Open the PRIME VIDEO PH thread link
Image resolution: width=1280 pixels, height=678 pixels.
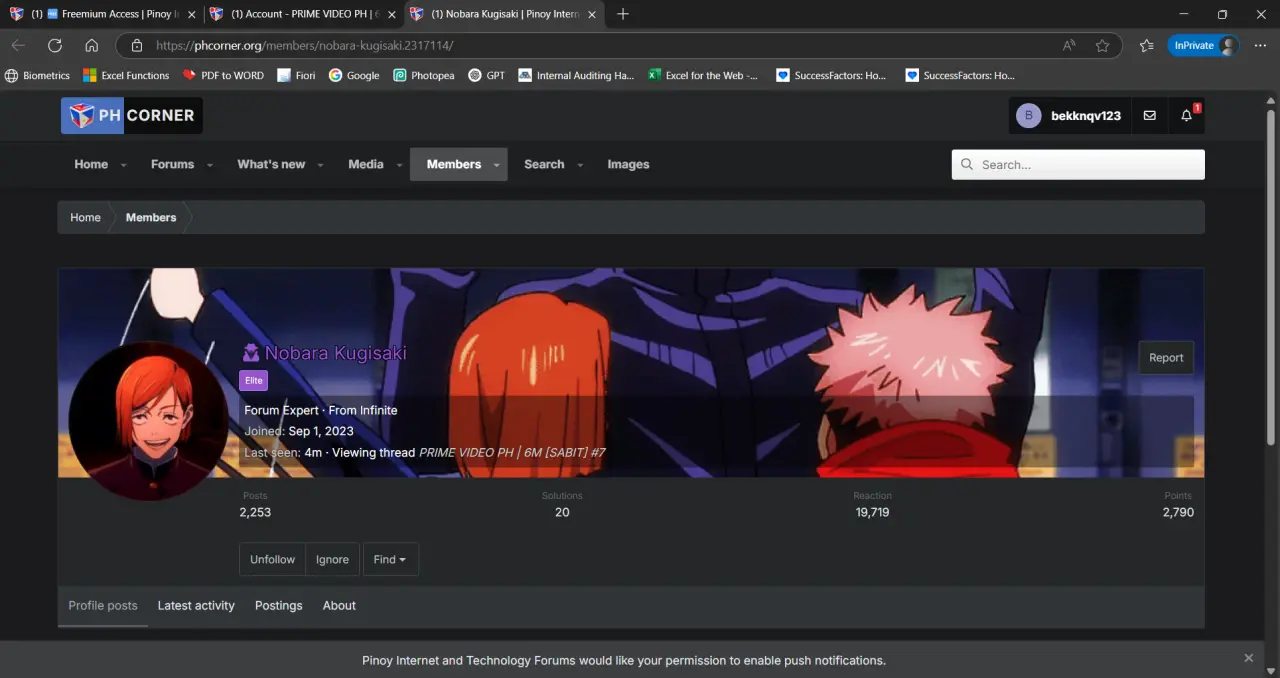click(512, 452)
